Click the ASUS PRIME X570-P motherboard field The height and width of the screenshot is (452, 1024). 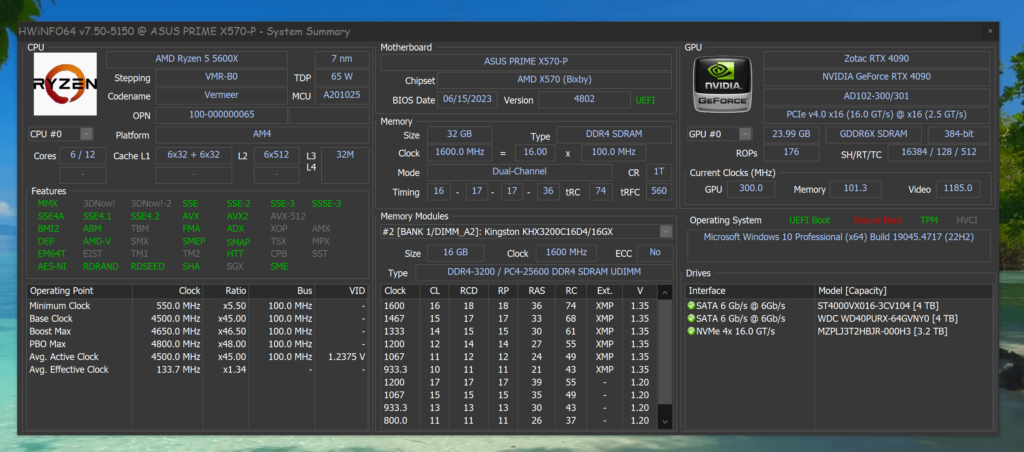526,62
